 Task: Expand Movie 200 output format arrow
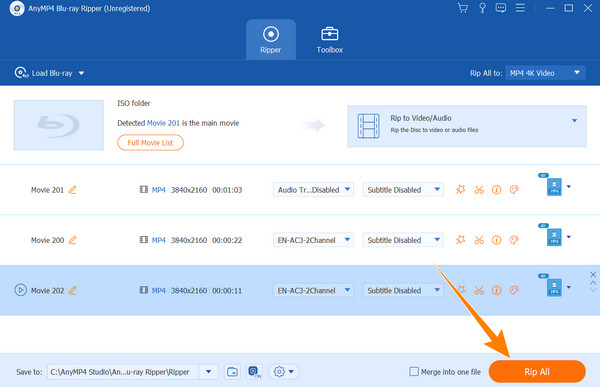tap(569, 237)
